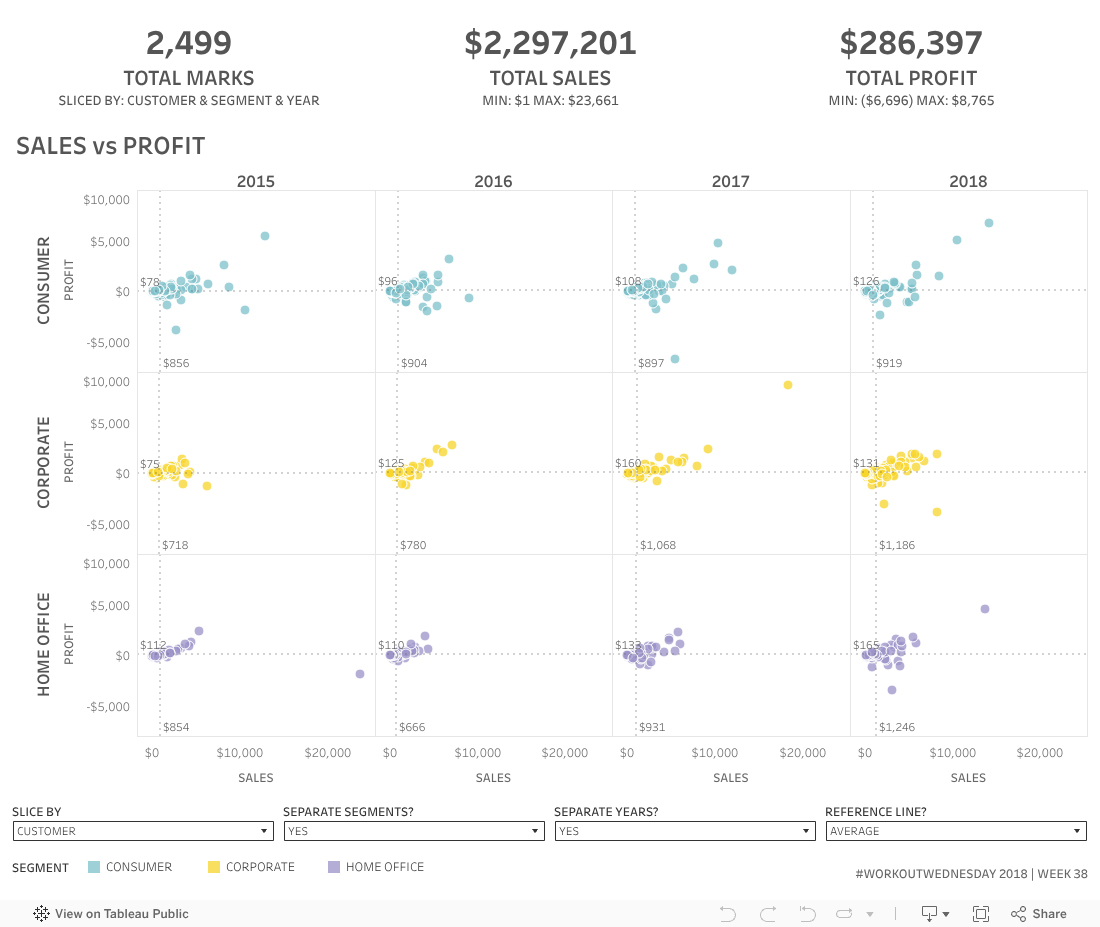The image size is (1100, 927).
Task: Click the 2015 column header
Action: (256, 181)
